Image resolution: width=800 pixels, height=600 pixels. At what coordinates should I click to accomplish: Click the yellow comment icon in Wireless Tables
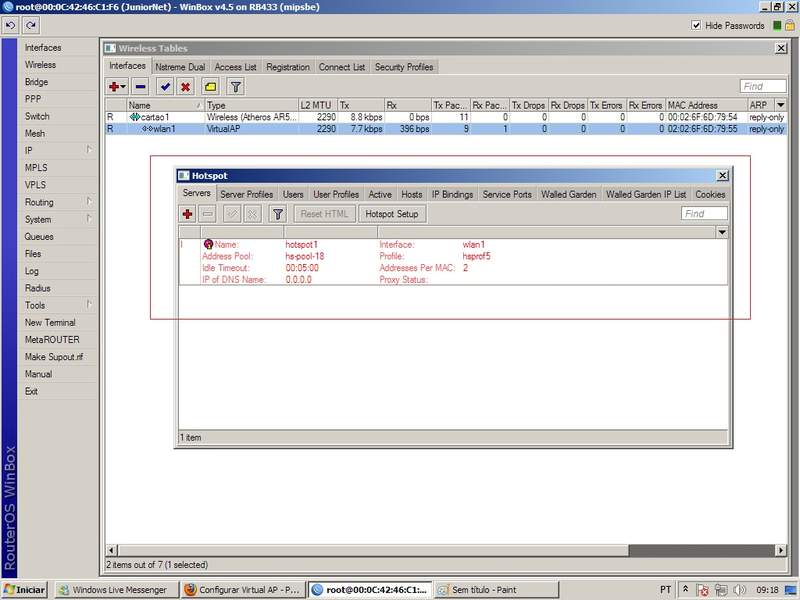tap(210, 87)
